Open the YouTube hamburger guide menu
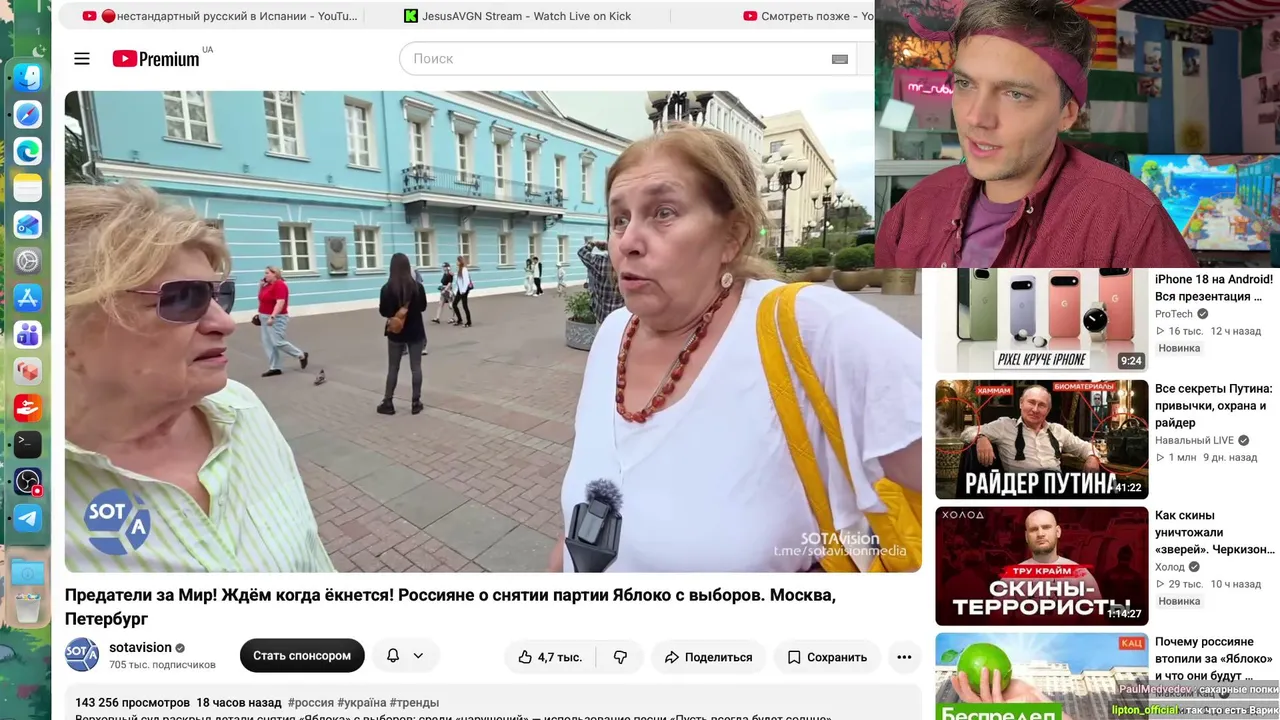This screenshot has height=720, width=1280. pos(82,59)
